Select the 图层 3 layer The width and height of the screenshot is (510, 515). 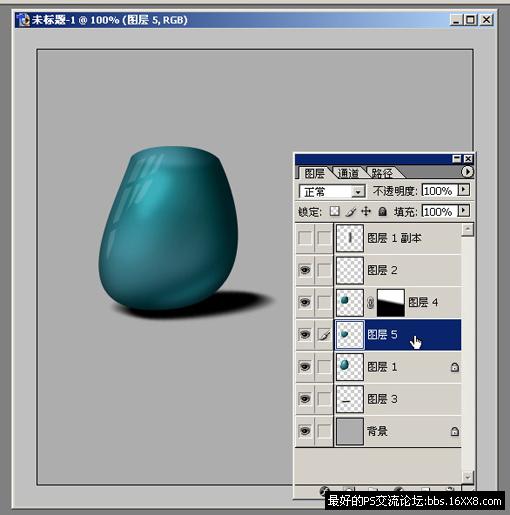coord(398,399)
